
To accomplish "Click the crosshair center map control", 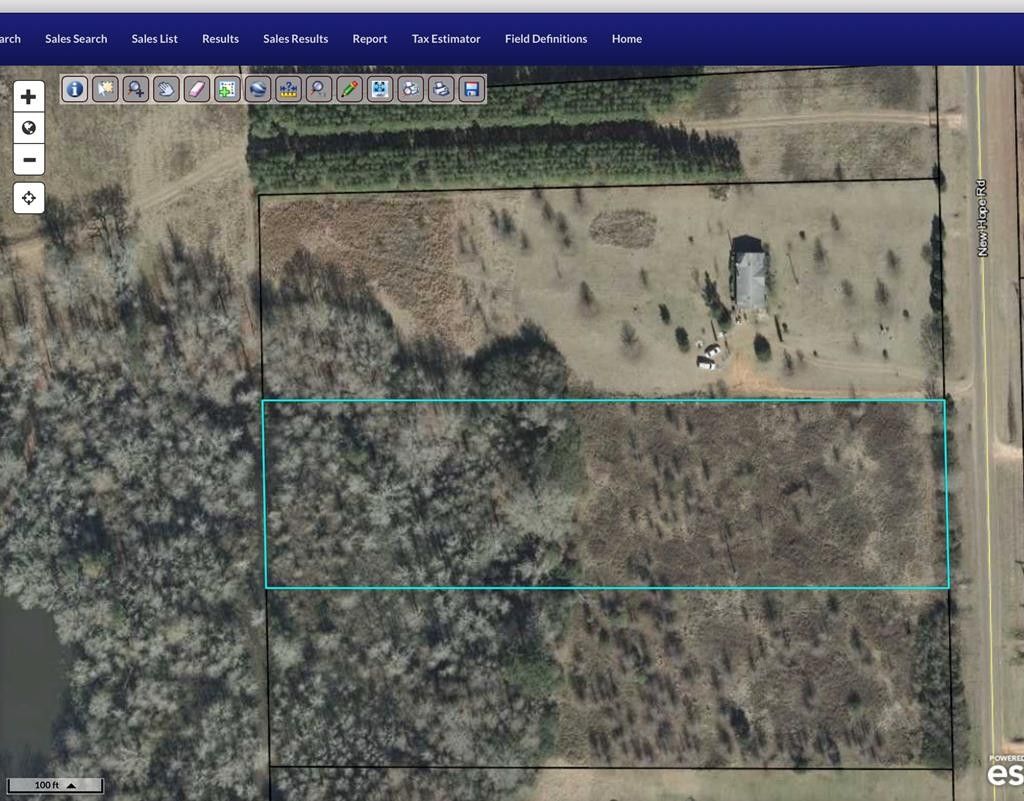I will tap(28, 198).
